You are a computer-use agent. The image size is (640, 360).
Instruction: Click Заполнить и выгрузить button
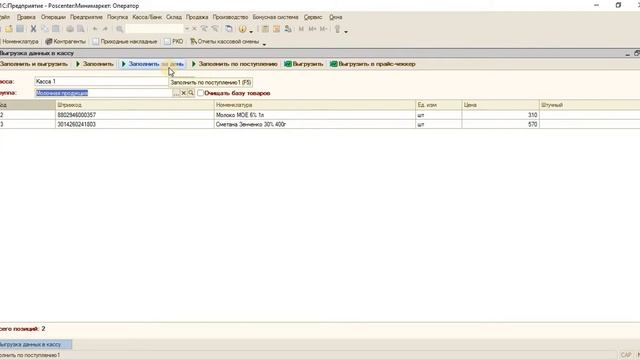33,64
